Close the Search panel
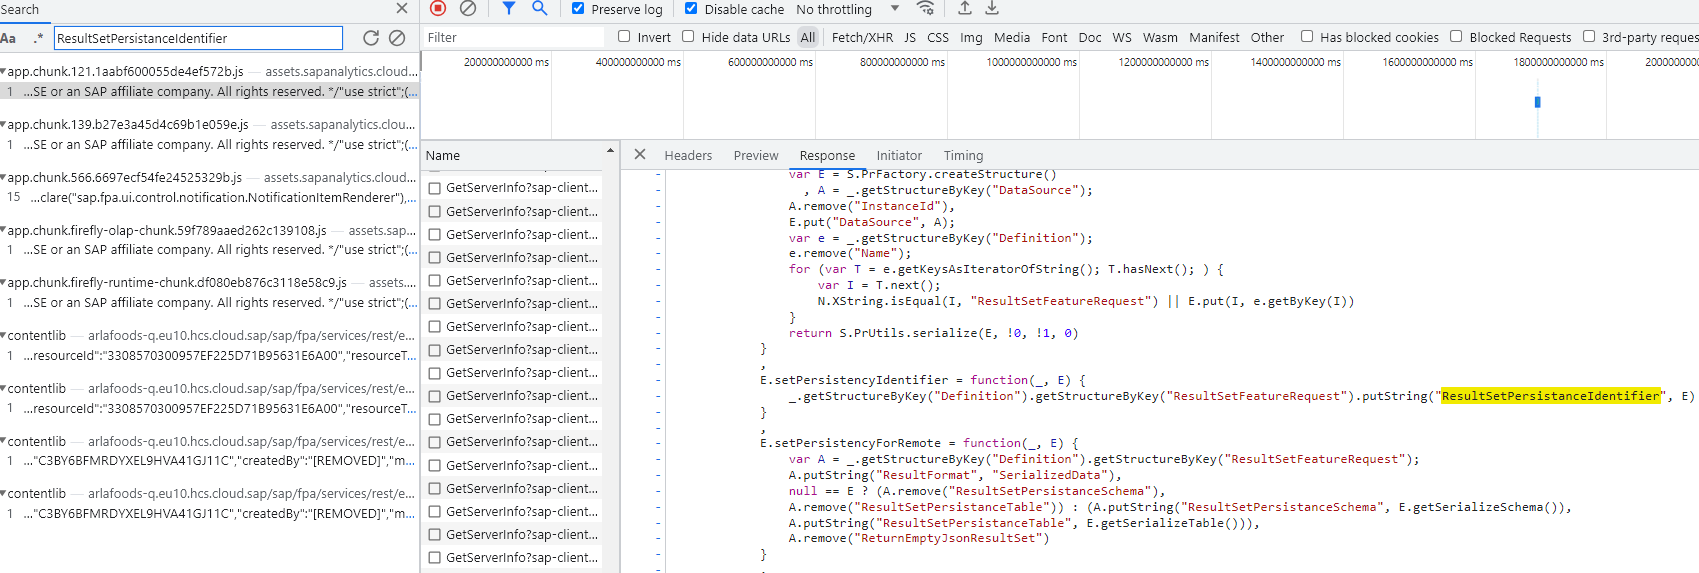 (402, 9)
